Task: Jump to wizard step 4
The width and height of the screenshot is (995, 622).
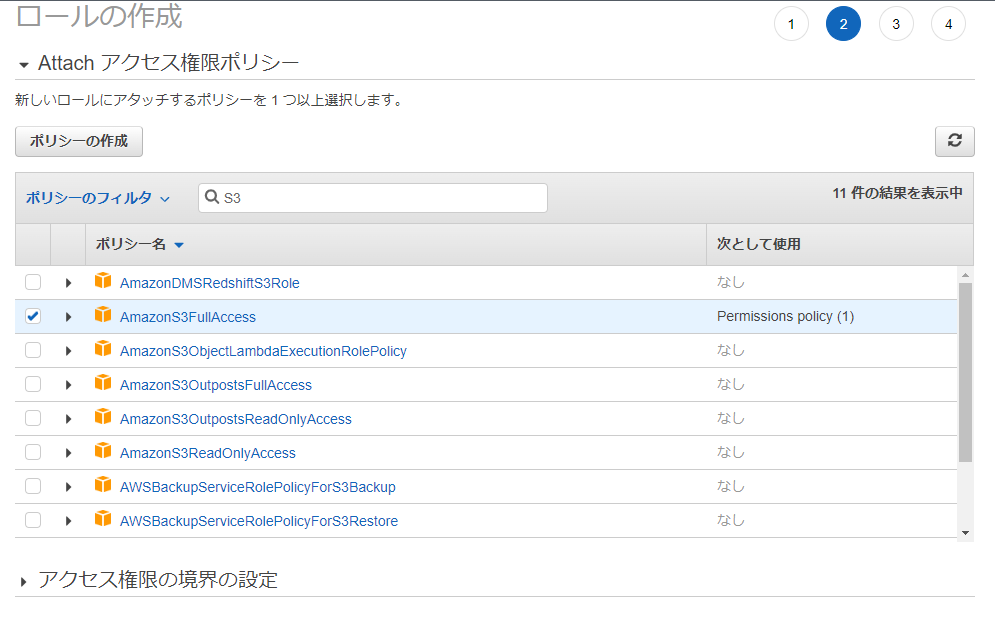Action: point(948,24)
